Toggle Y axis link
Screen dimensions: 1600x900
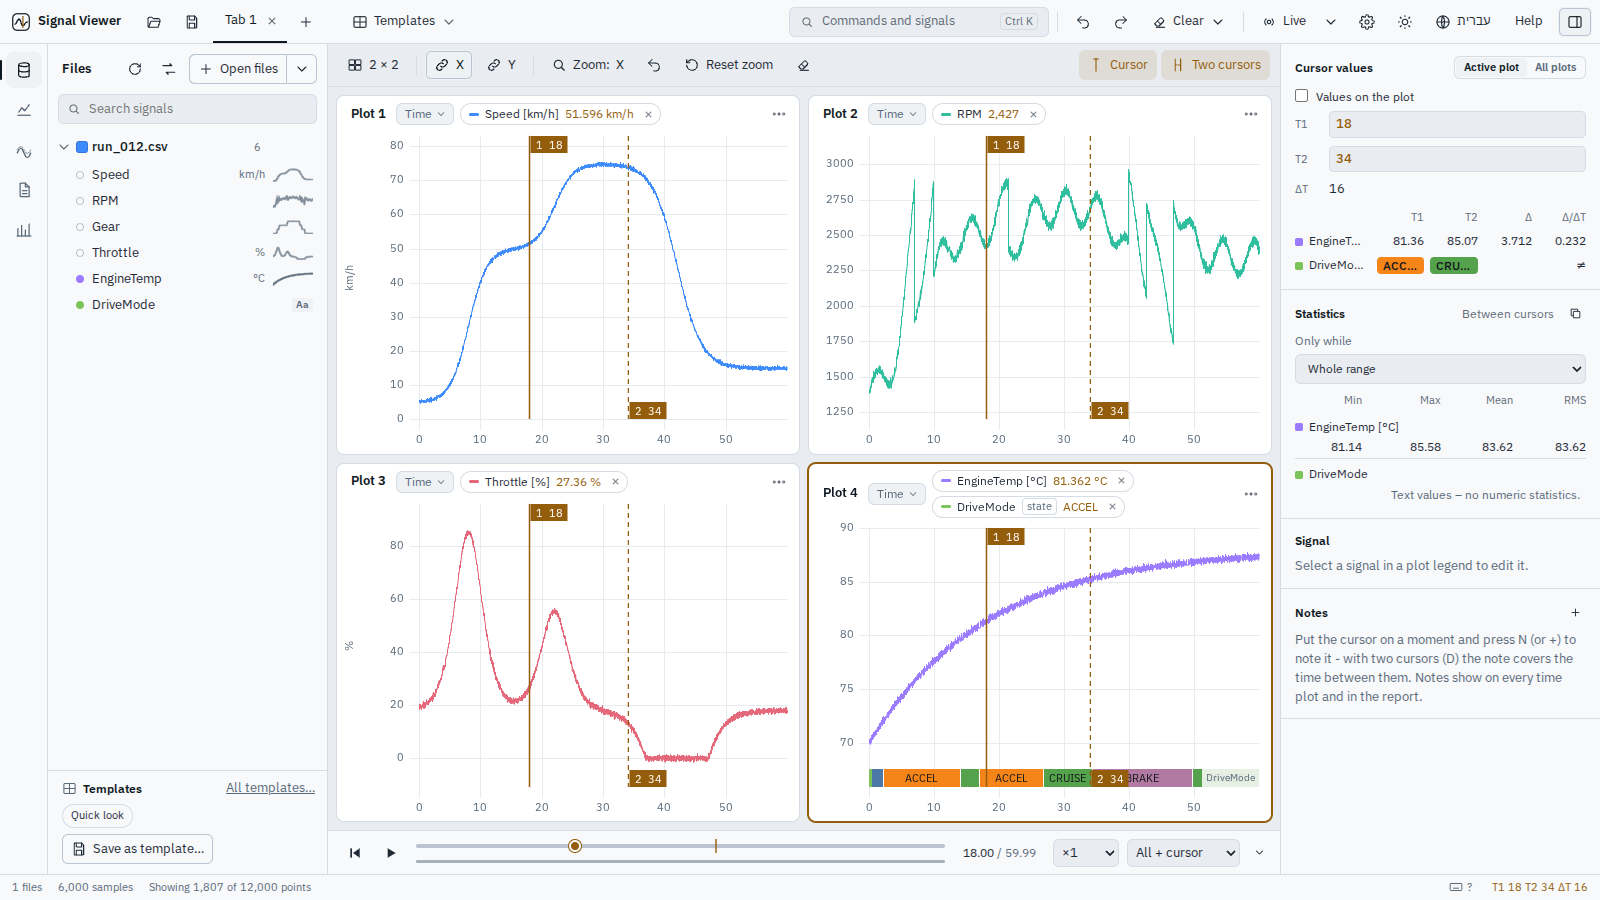click(502, 65)
